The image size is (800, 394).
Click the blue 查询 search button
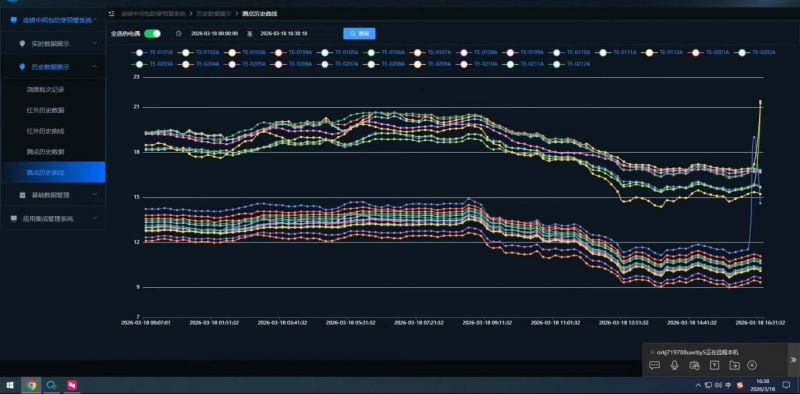(x=359, y=34)
